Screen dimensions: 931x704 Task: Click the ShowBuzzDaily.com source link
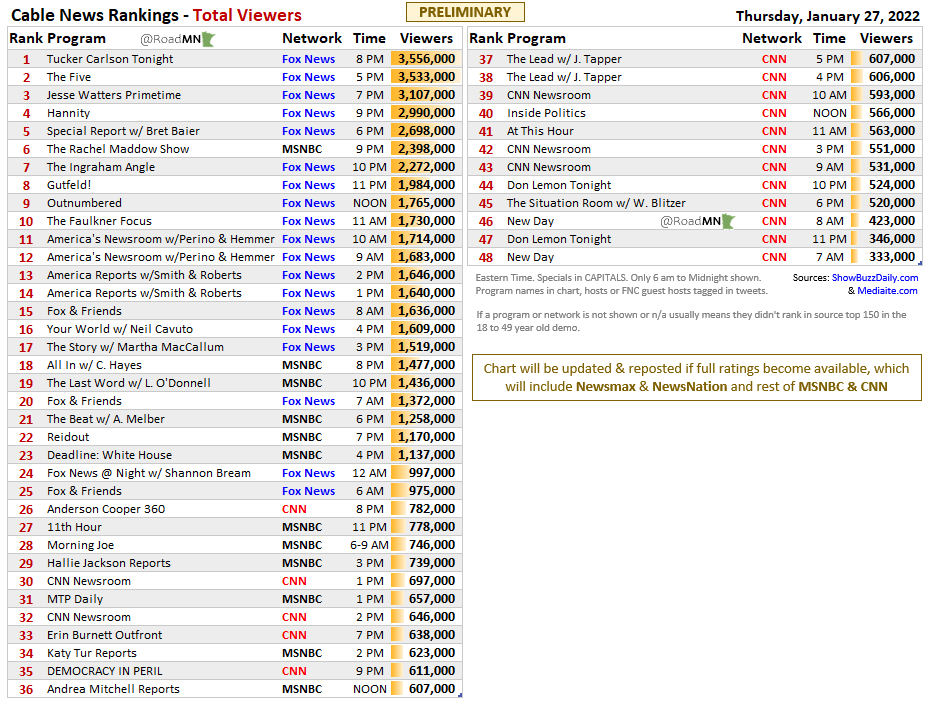tap(875, 278)
